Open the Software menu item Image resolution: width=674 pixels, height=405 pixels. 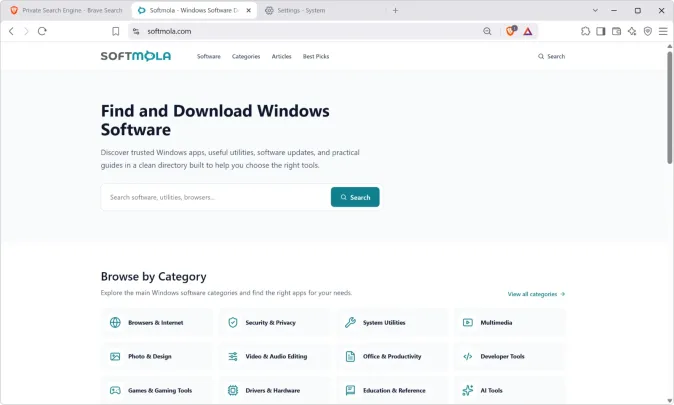(x=208, y=56)
